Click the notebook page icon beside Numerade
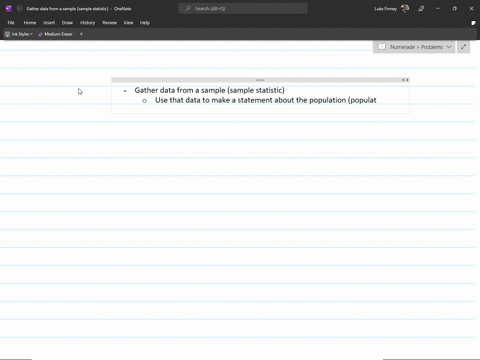The width and height of the screenshot is (480, 360). (382, 47)
